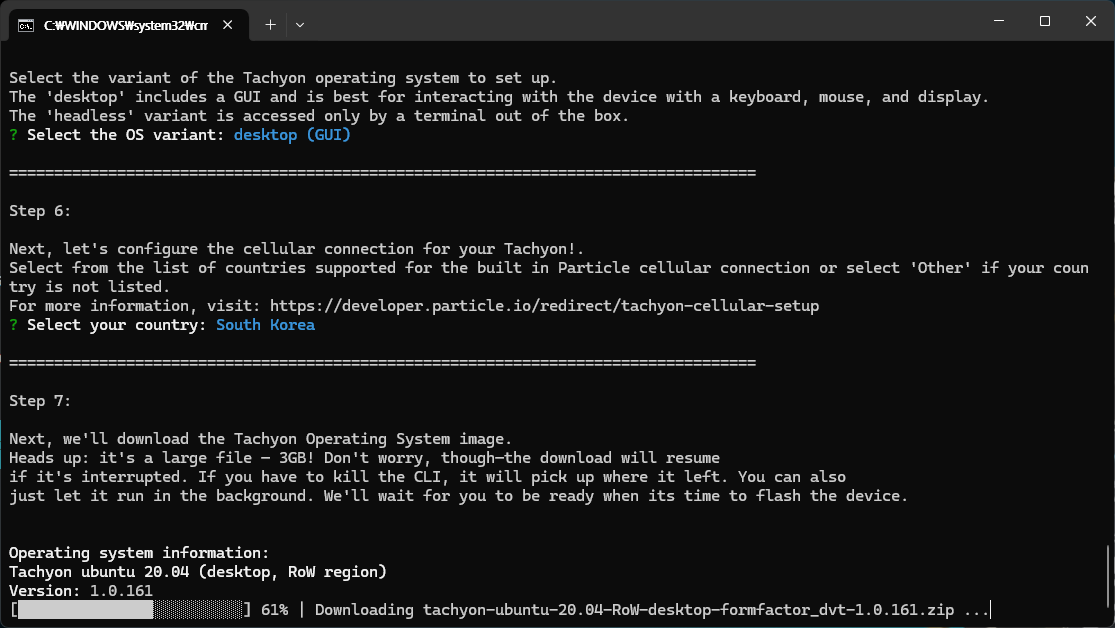Open a new terminal tab
1115x628 pixels.
(x=270, y=25)
